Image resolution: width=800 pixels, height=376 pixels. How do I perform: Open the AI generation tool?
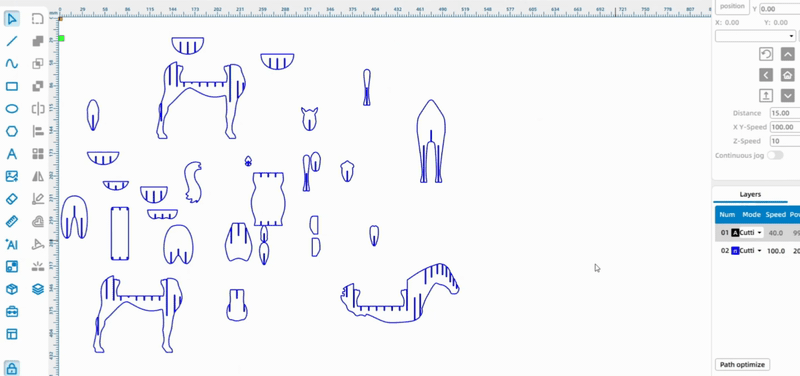point(12,244)
